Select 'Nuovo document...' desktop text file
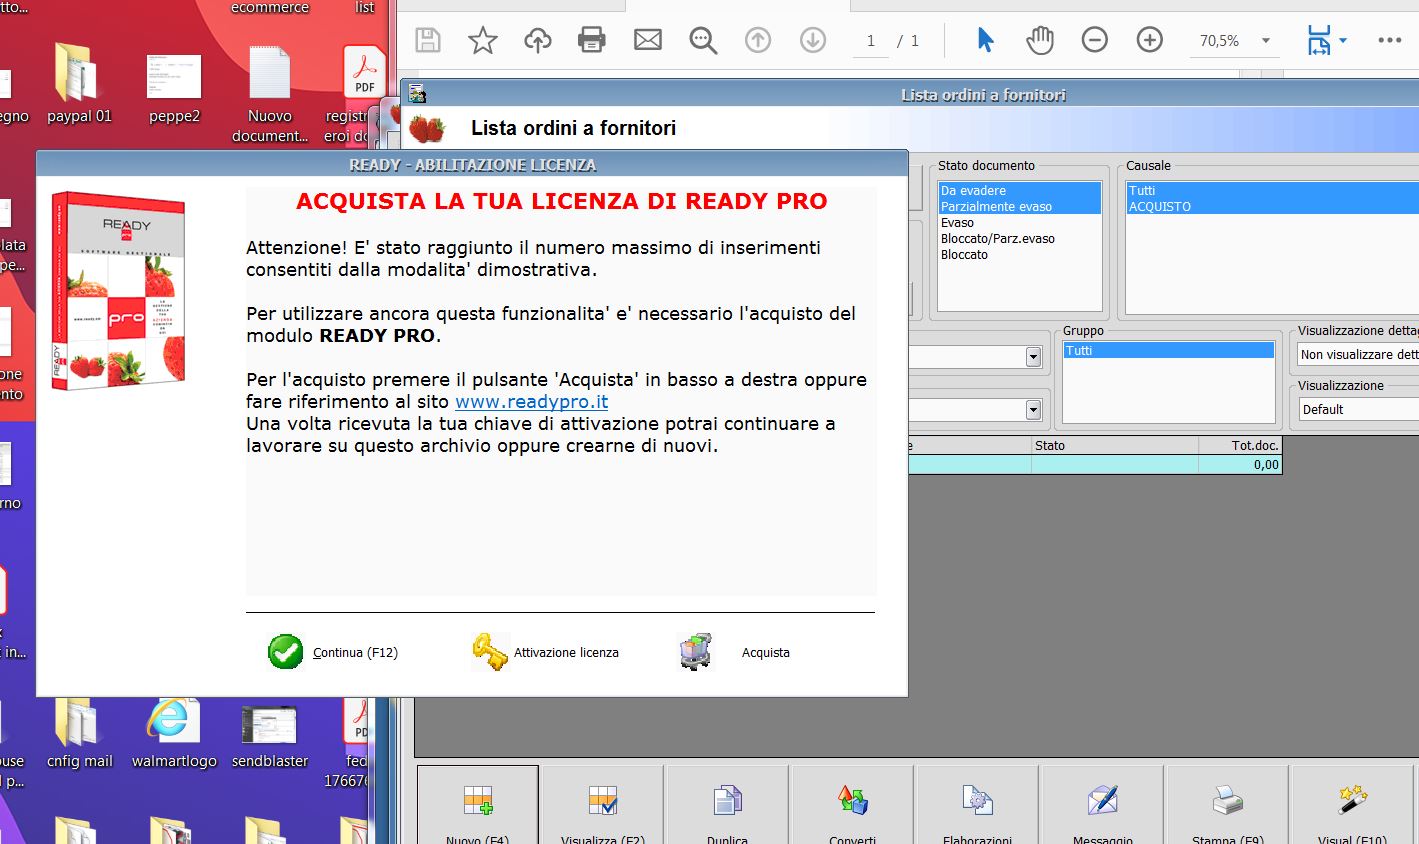This screenshot has width=1419, height=844. tap(269, 95)
